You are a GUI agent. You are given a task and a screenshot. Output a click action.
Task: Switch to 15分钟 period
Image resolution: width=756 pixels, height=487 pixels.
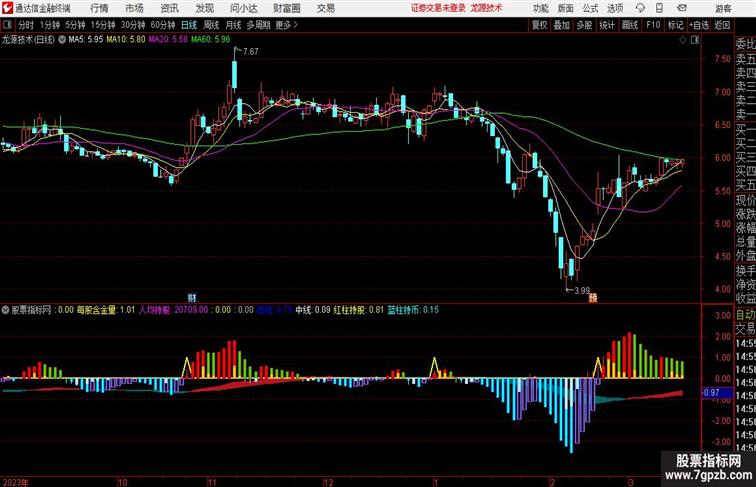tap(103, 25)
